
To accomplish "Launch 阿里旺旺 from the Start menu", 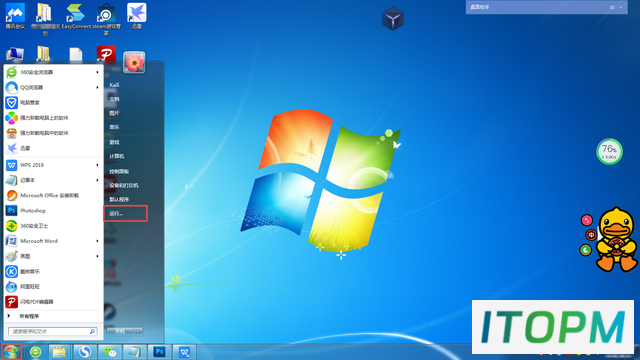I will point(53,287).
